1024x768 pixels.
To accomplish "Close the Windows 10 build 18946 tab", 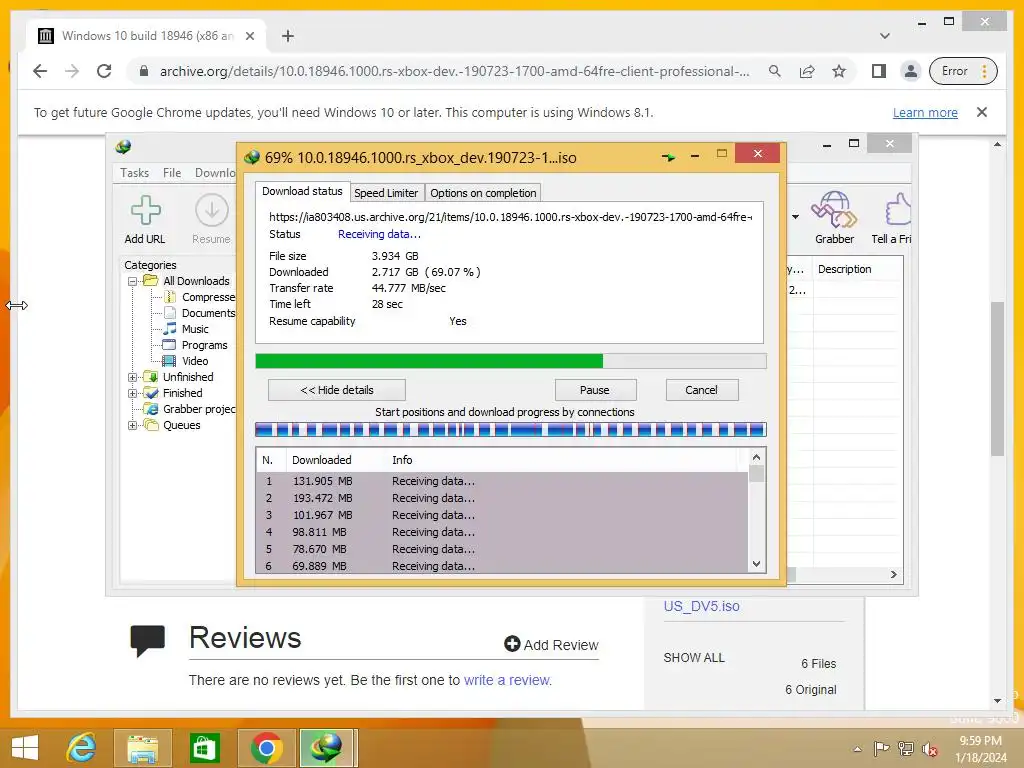I will pos(250,36).
